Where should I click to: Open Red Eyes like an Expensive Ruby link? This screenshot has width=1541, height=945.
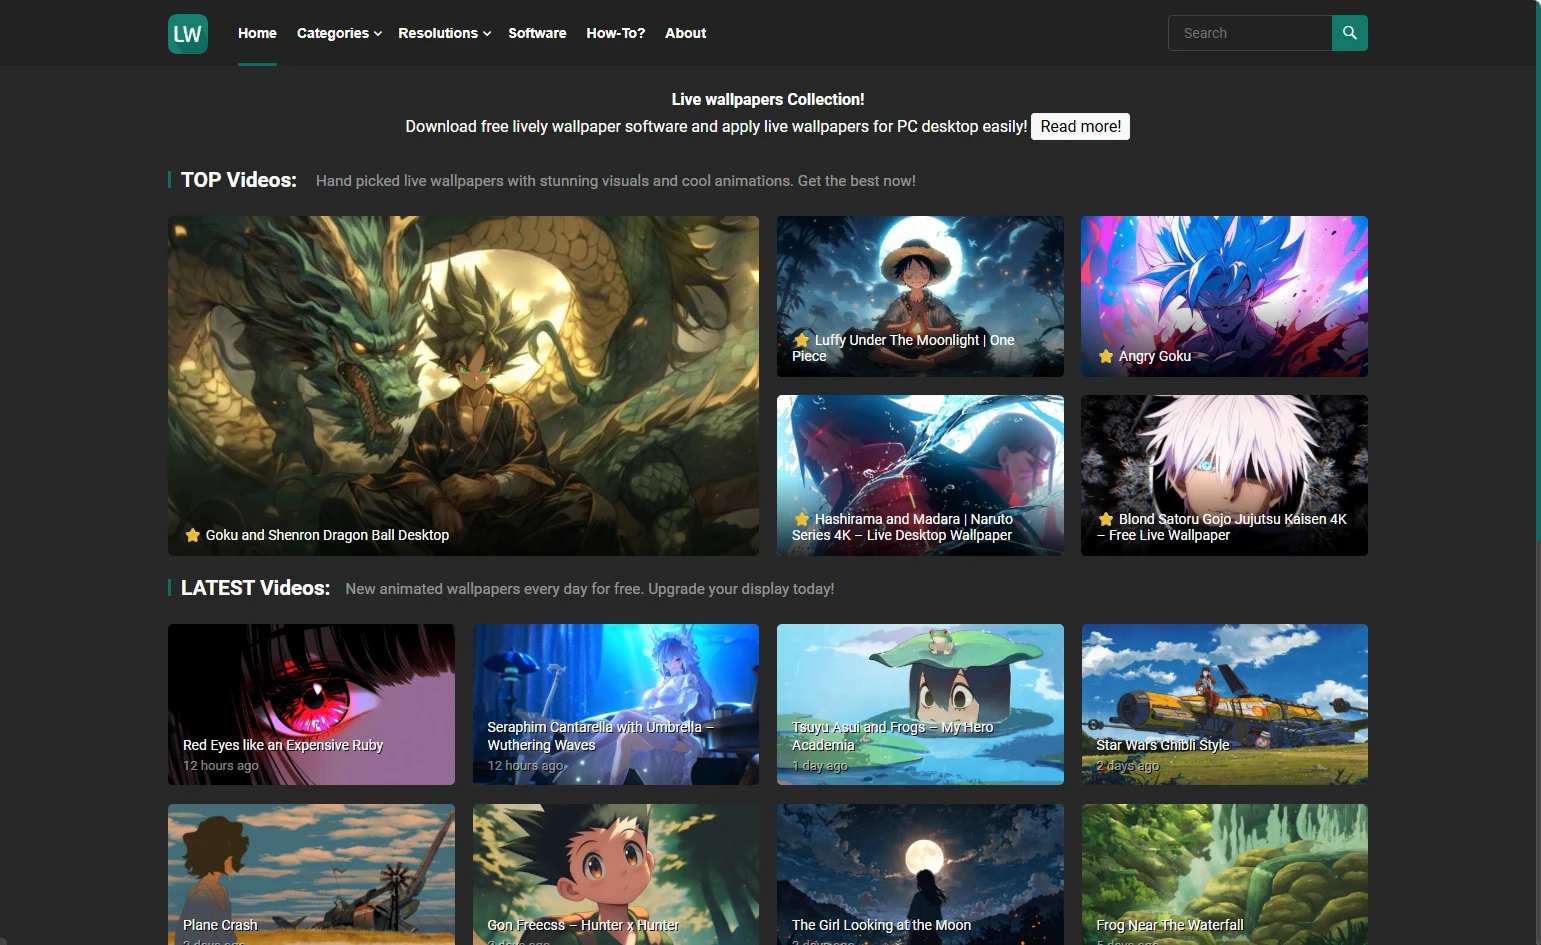pos(283,745)
